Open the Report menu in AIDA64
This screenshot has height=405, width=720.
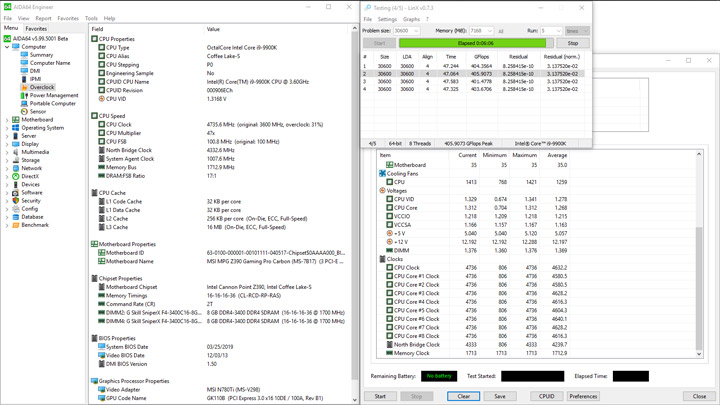pyautogui.click(x=43, y=18)
